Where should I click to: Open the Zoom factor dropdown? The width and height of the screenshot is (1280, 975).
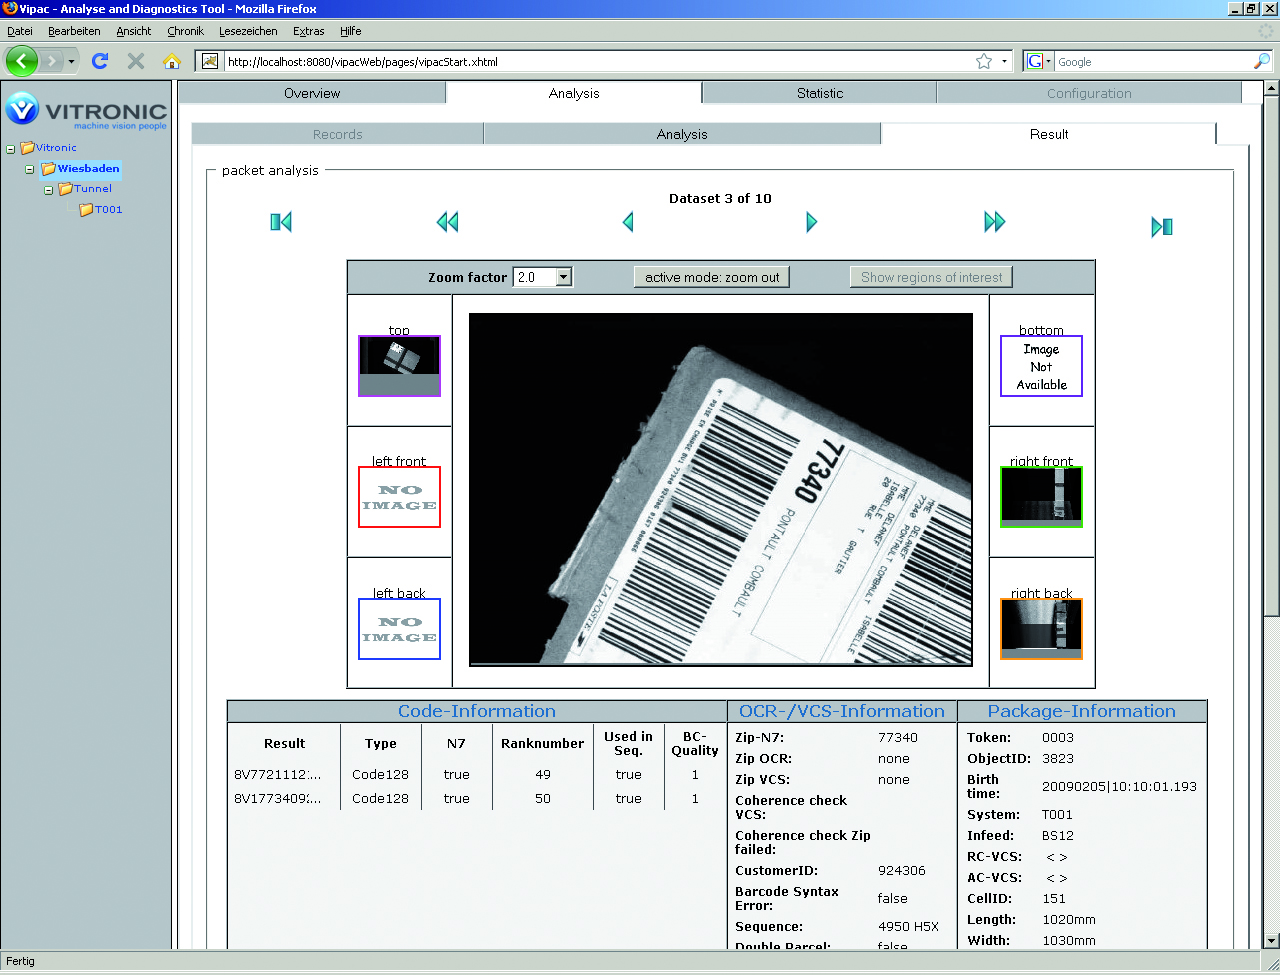tap(564, 277)
